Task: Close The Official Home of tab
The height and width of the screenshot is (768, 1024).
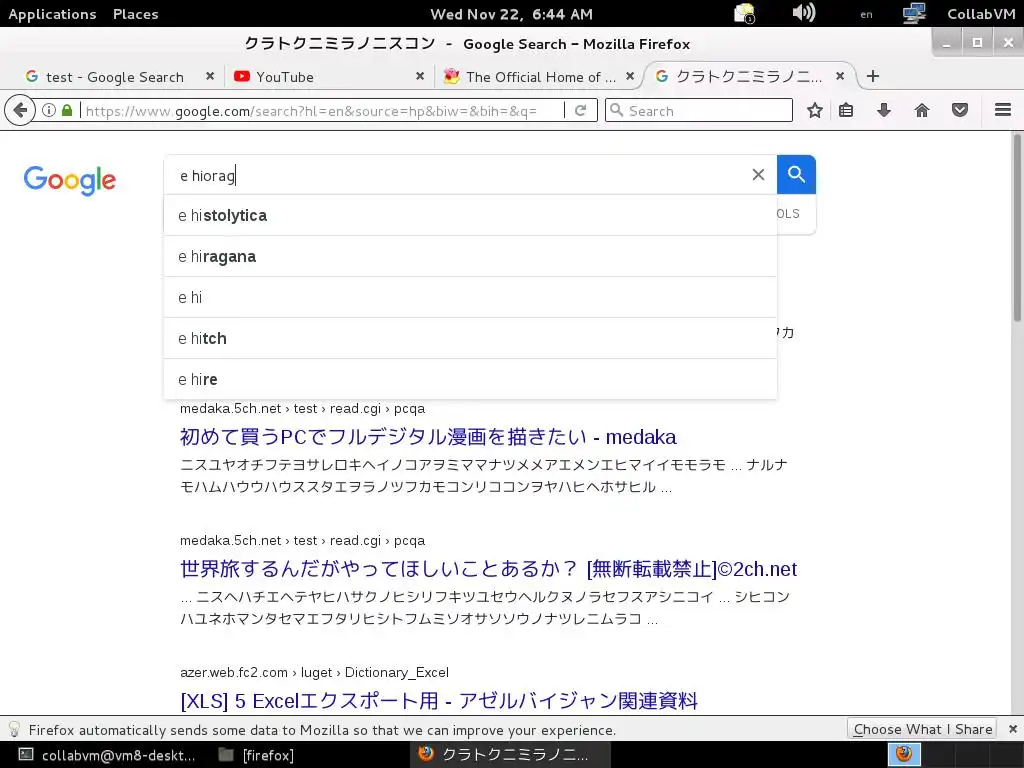Action: pos(630,76)
